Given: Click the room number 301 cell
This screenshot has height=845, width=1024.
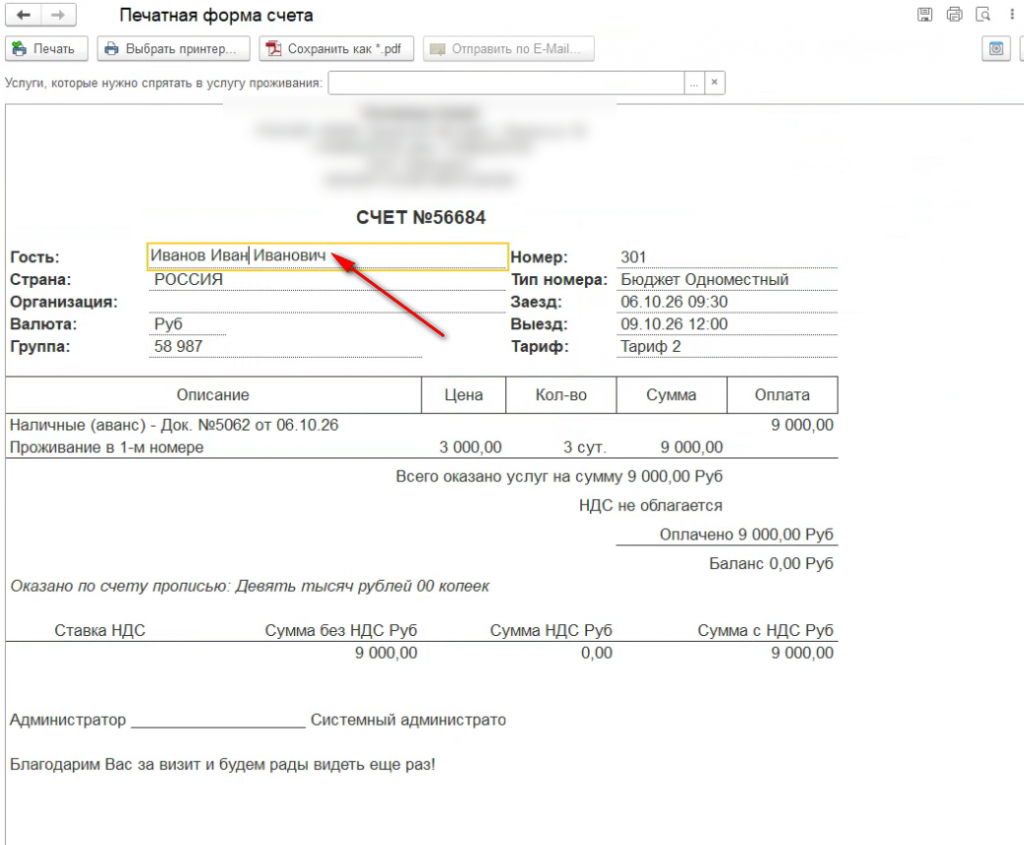Looking at the screenshot, I should pyautogui.click(x=727, y=257).
